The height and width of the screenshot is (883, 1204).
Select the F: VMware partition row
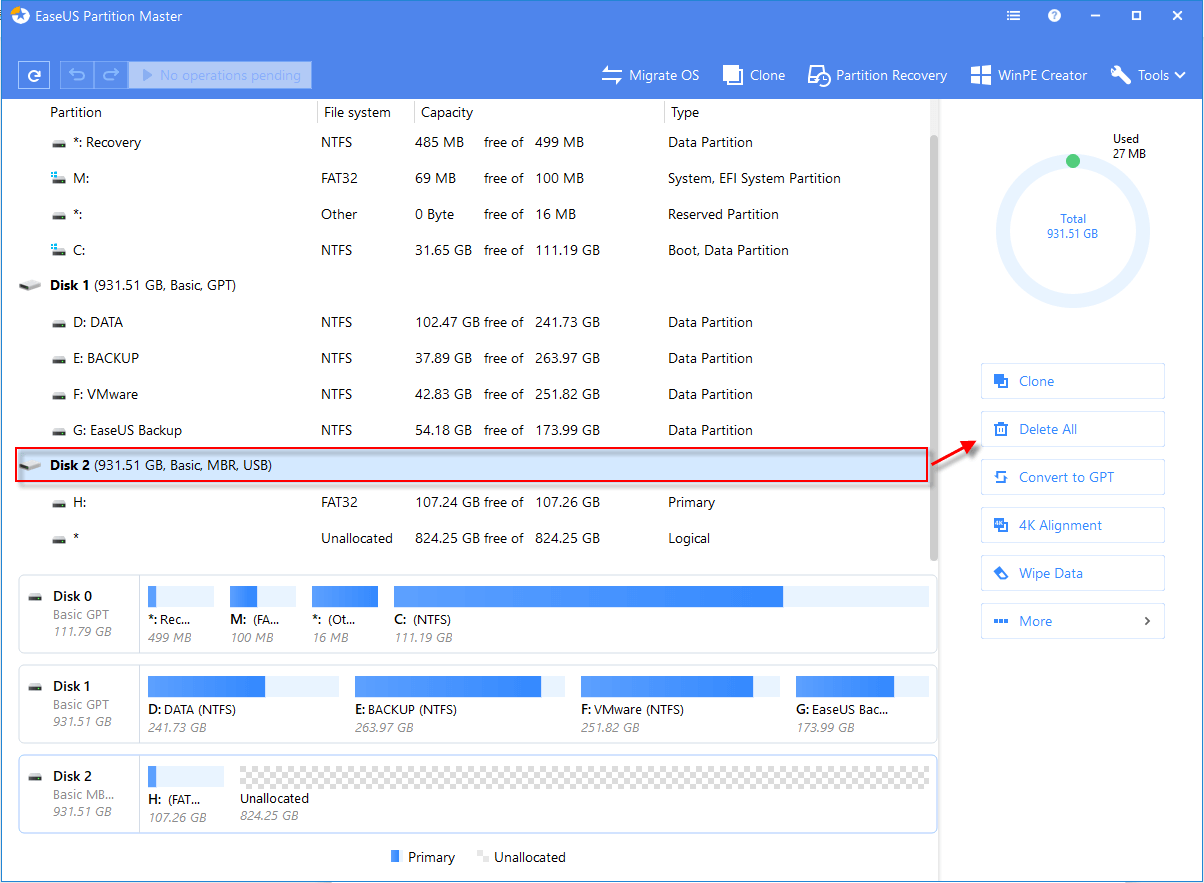pyautogui.click(x=472, y=394)
